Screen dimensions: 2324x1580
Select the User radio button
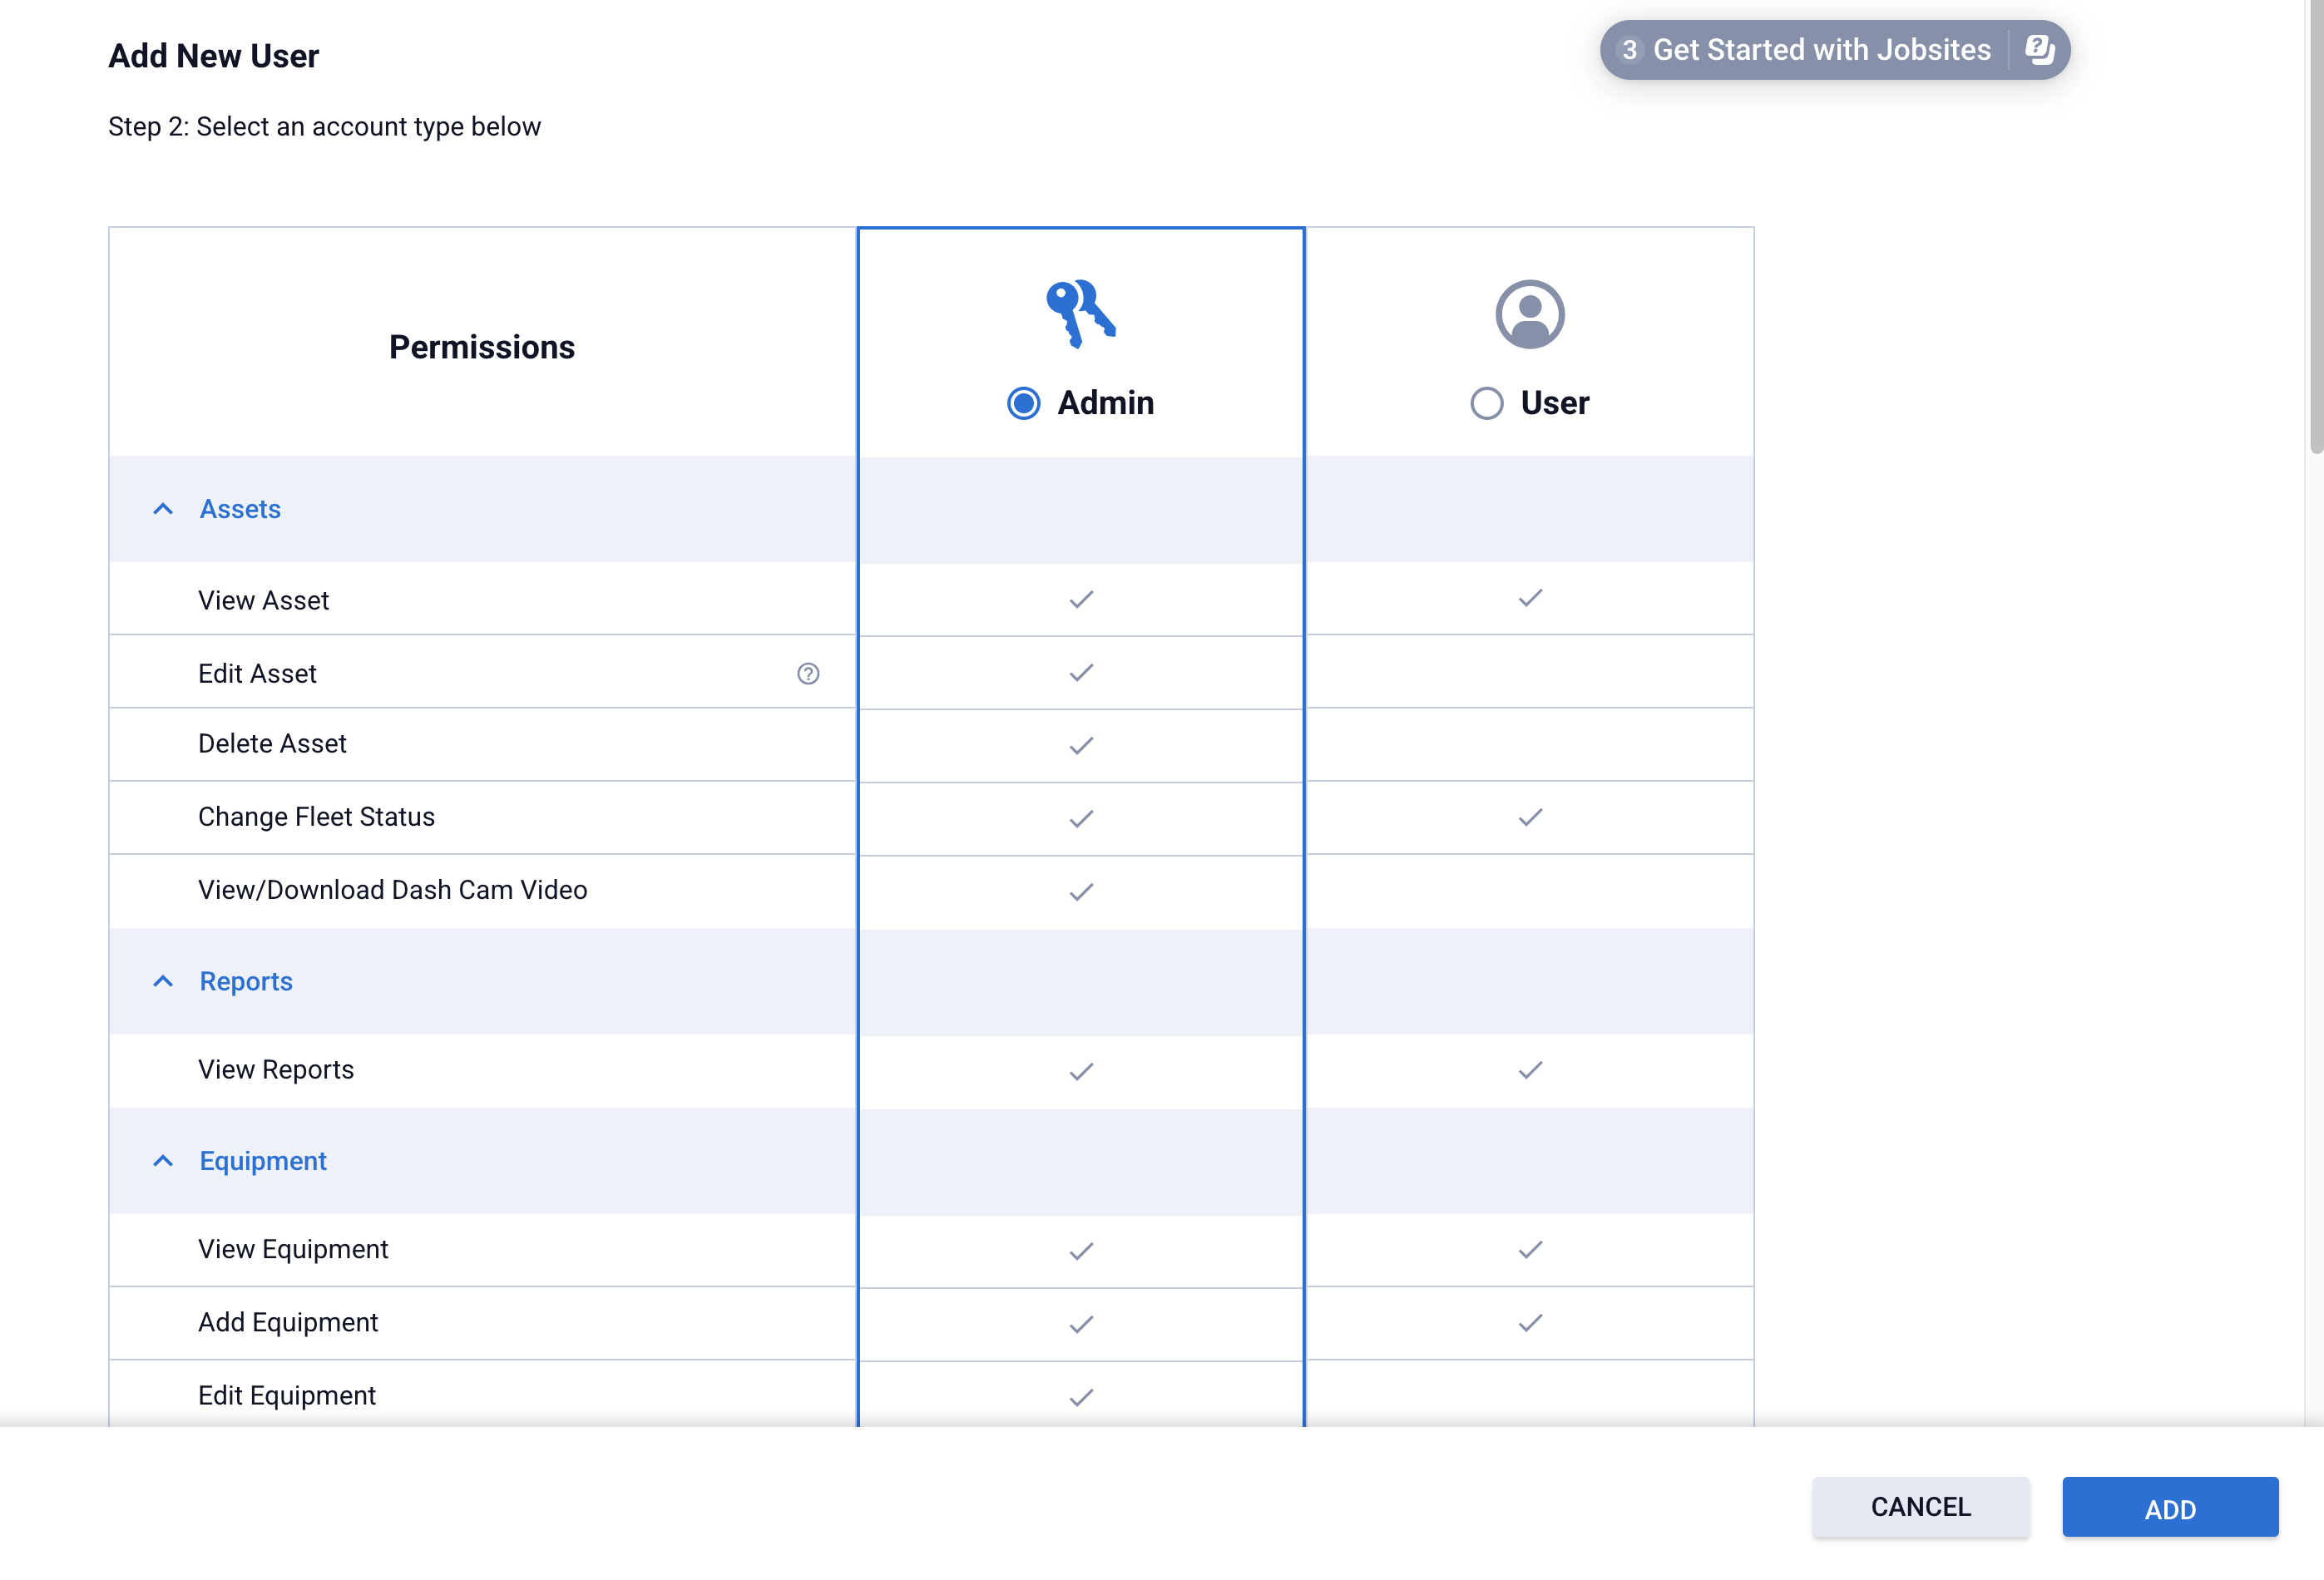click(x=1486, y=403)
